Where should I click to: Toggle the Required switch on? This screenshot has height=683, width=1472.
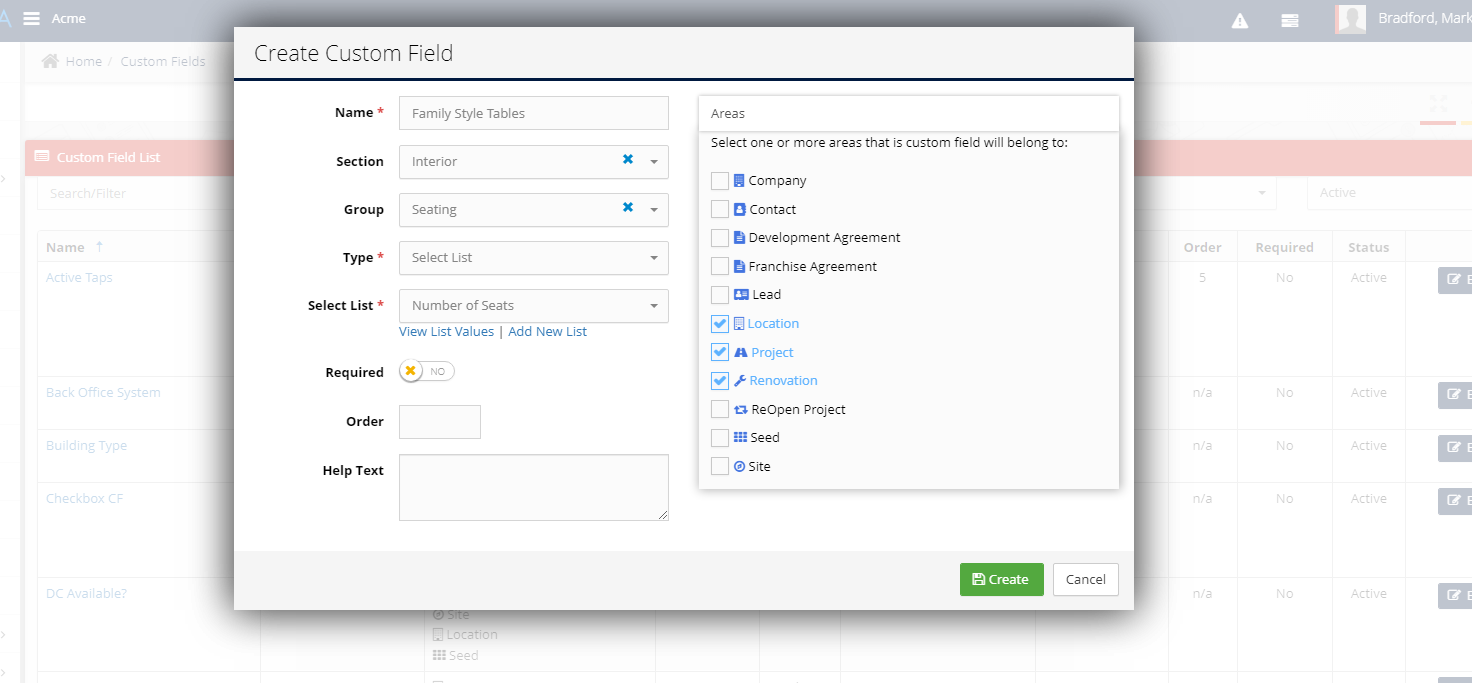pos(427,371)
